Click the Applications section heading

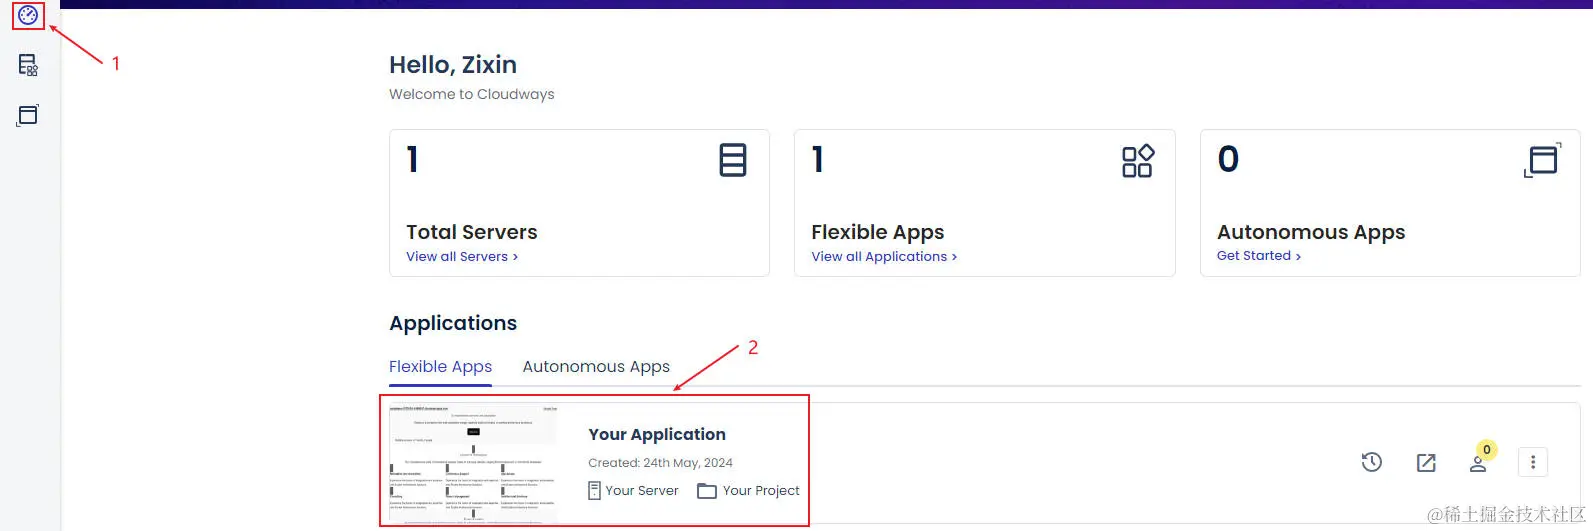(x=453, y=323)
